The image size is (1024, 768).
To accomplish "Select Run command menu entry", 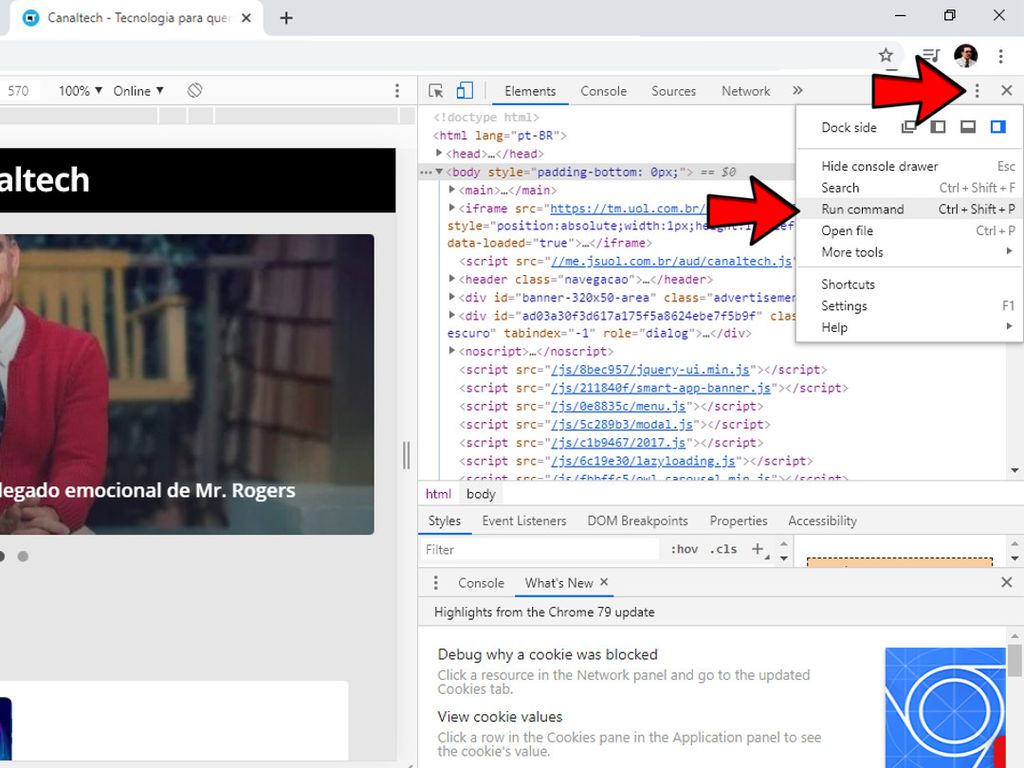I will pos(910,209).
